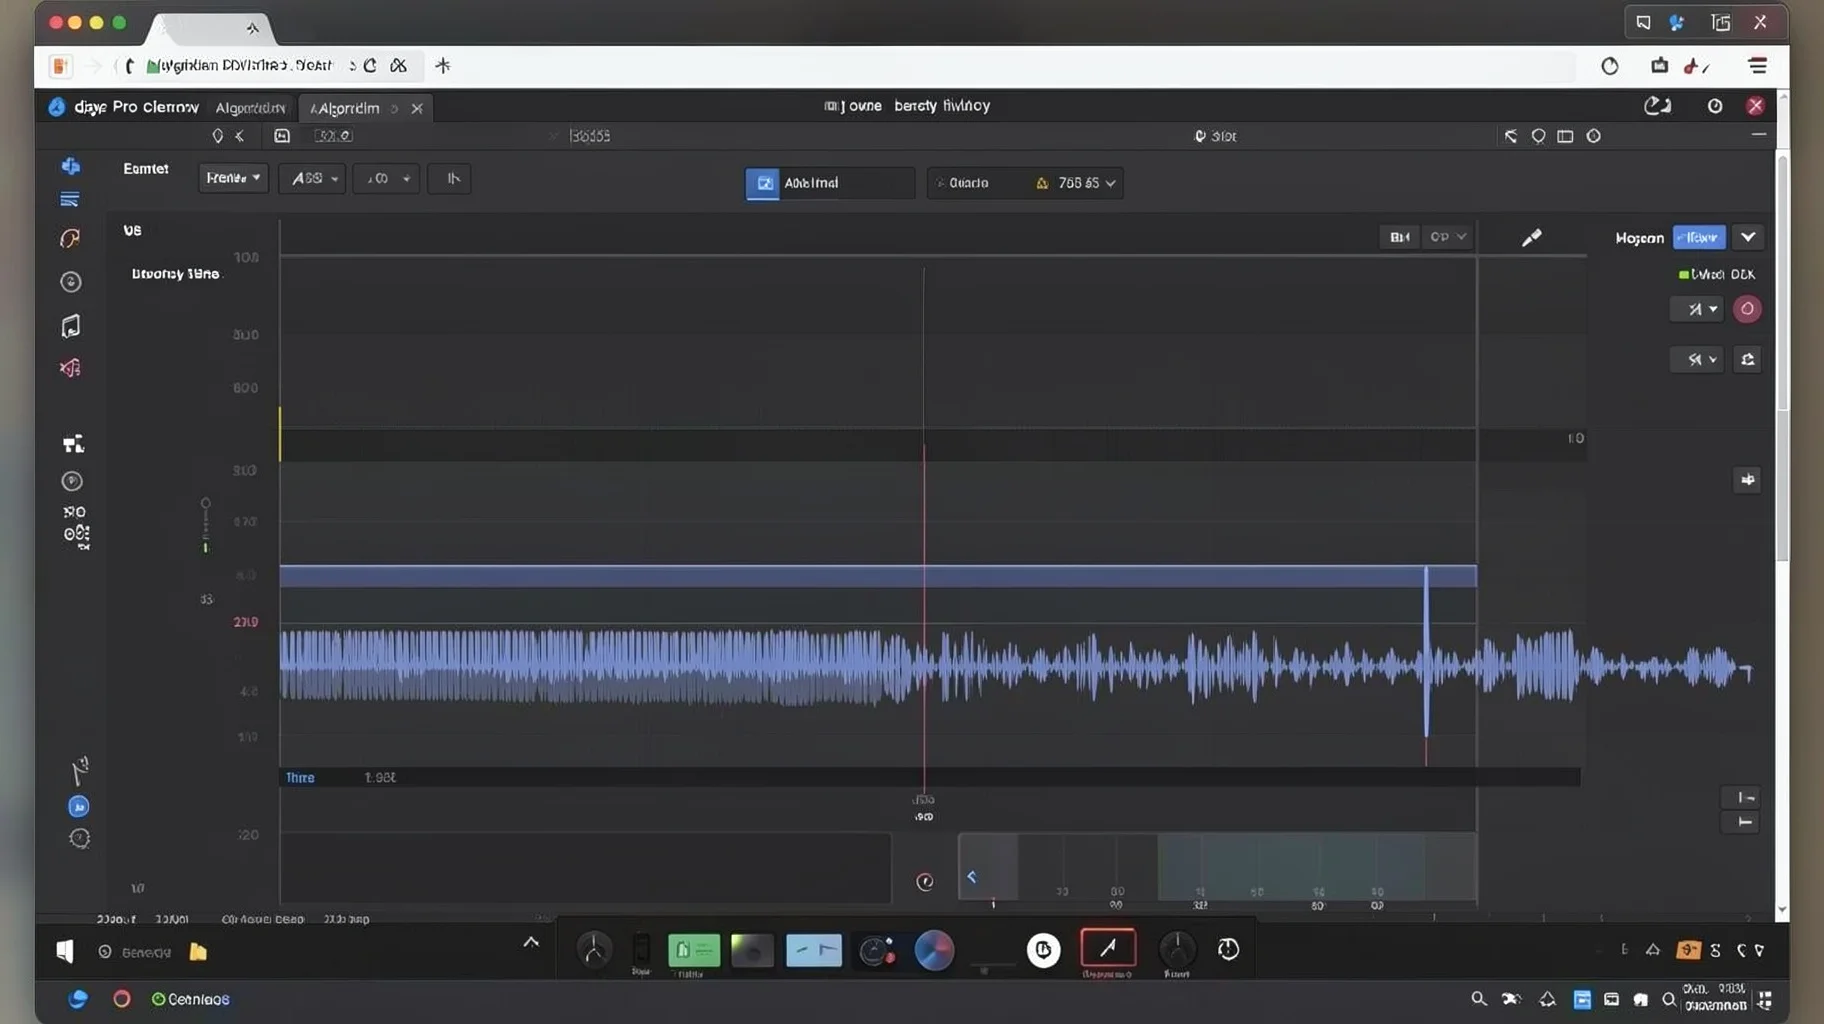This screenshot has width=1824, height=1024.
Task: Select the orange swirl tool in sidebar
Action: pos(70,238)
